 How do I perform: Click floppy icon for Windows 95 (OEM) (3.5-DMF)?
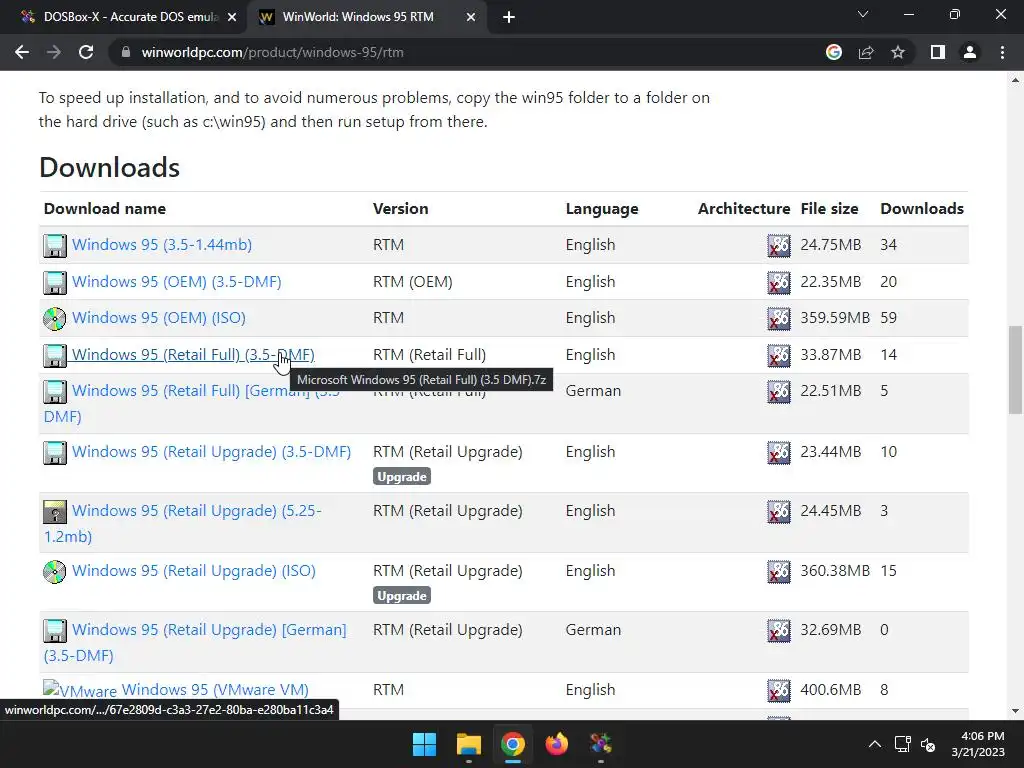[x=55, y=283]
